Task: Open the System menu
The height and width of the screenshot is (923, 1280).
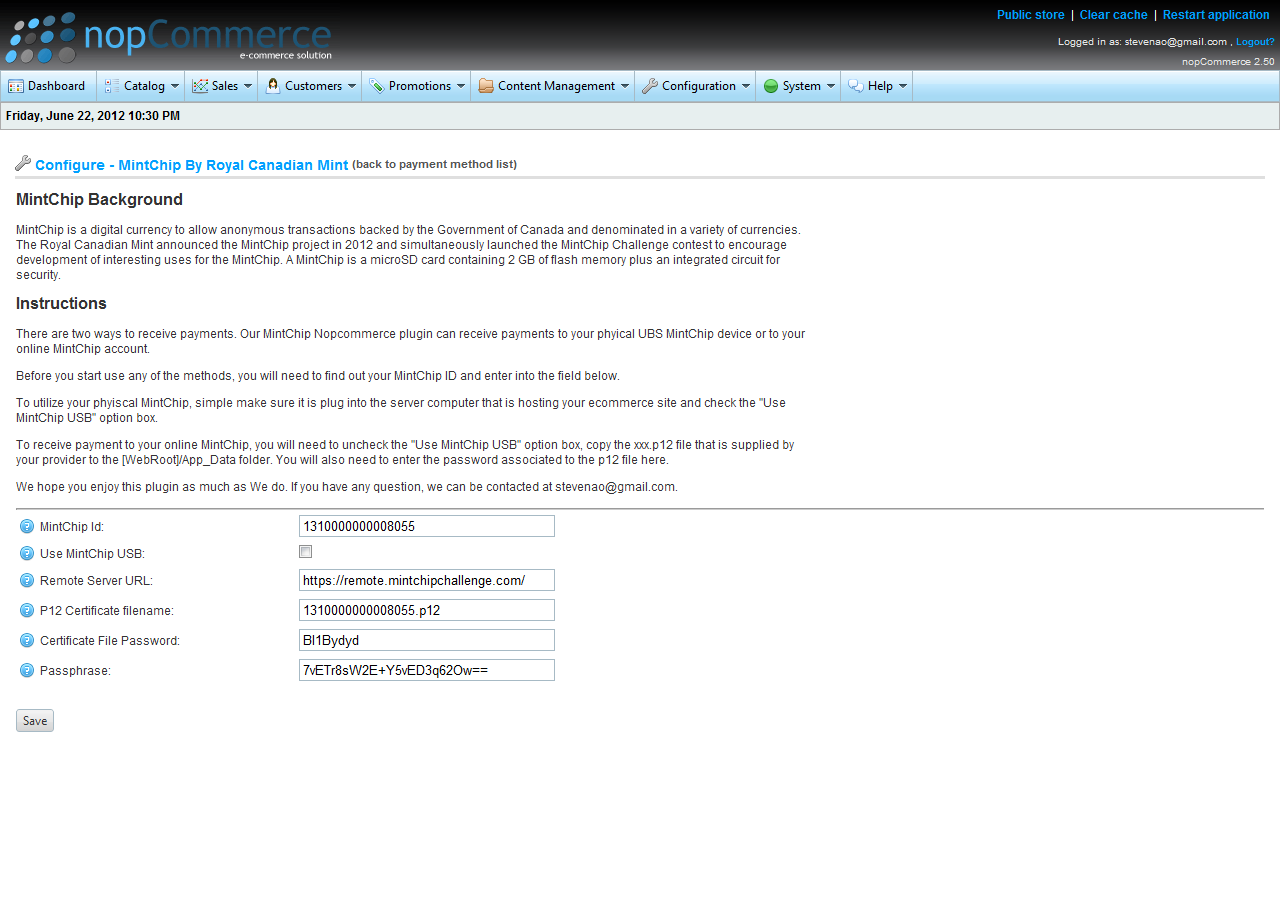Action: [x=798, y=86]
